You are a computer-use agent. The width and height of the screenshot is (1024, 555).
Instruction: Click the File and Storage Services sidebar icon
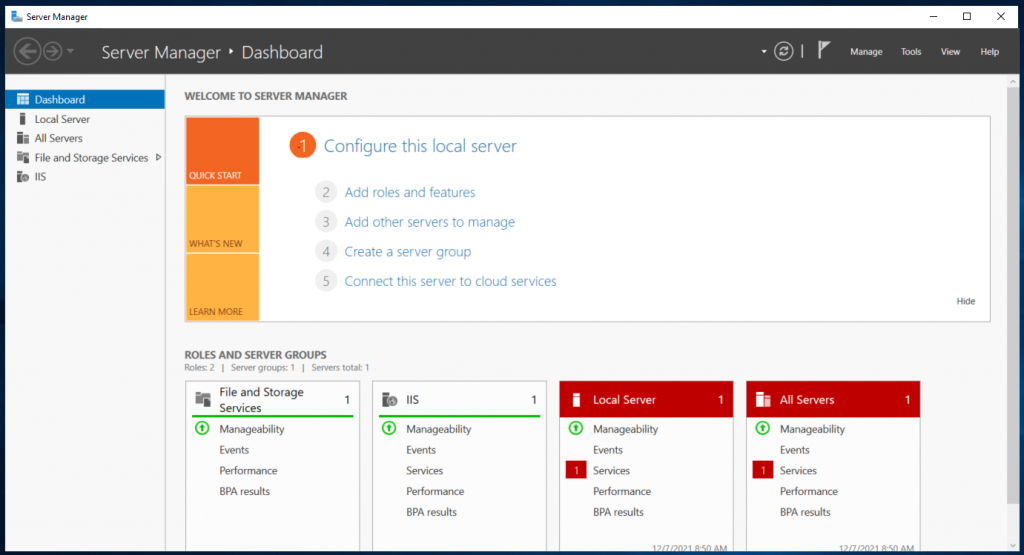click(23, 157)
